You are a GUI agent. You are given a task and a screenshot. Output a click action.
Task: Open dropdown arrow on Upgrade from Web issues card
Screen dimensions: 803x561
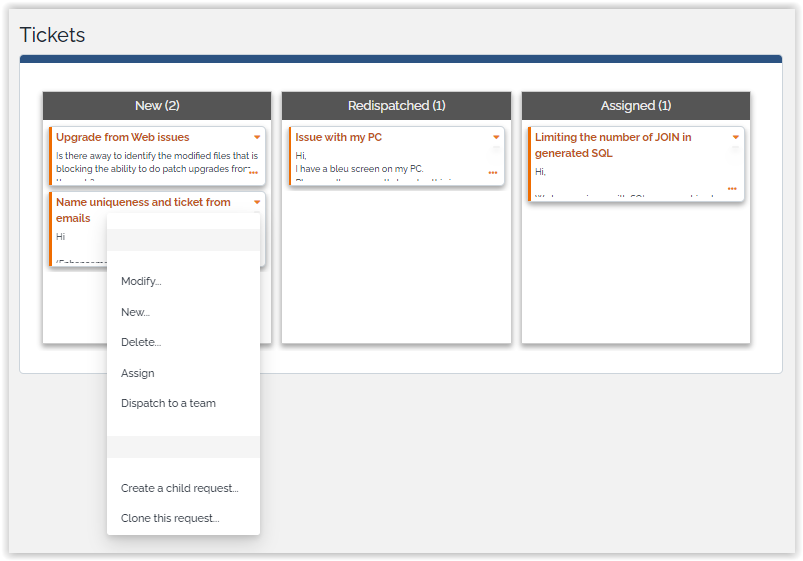tap(257, 137)
